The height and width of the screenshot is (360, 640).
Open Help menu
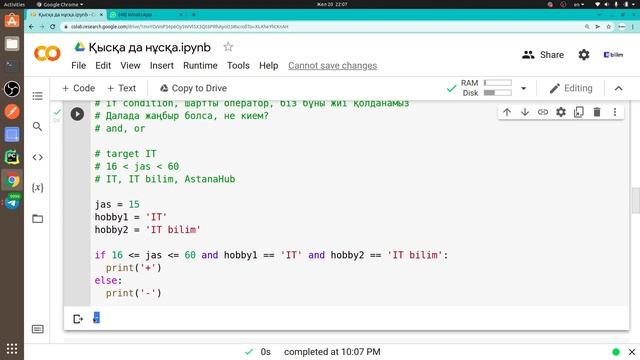[x=269, y=66]
